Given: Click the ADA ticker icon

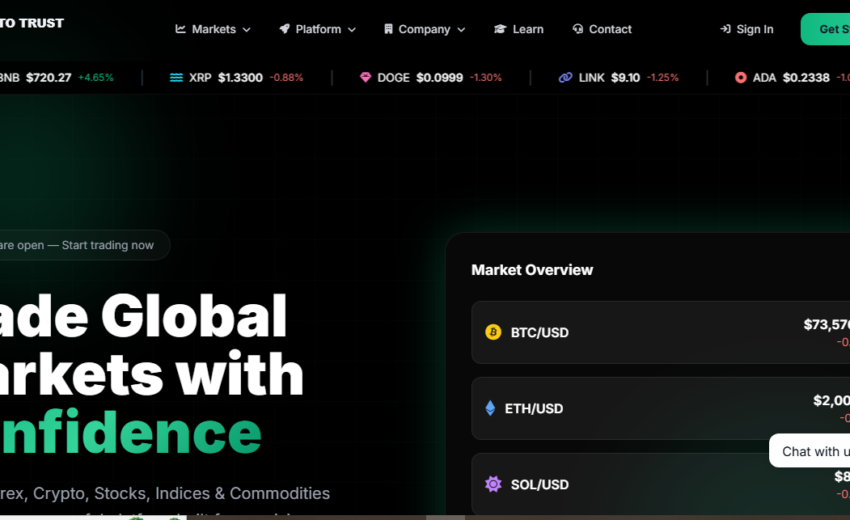Looking at the screenshot, I should [740, 78].
